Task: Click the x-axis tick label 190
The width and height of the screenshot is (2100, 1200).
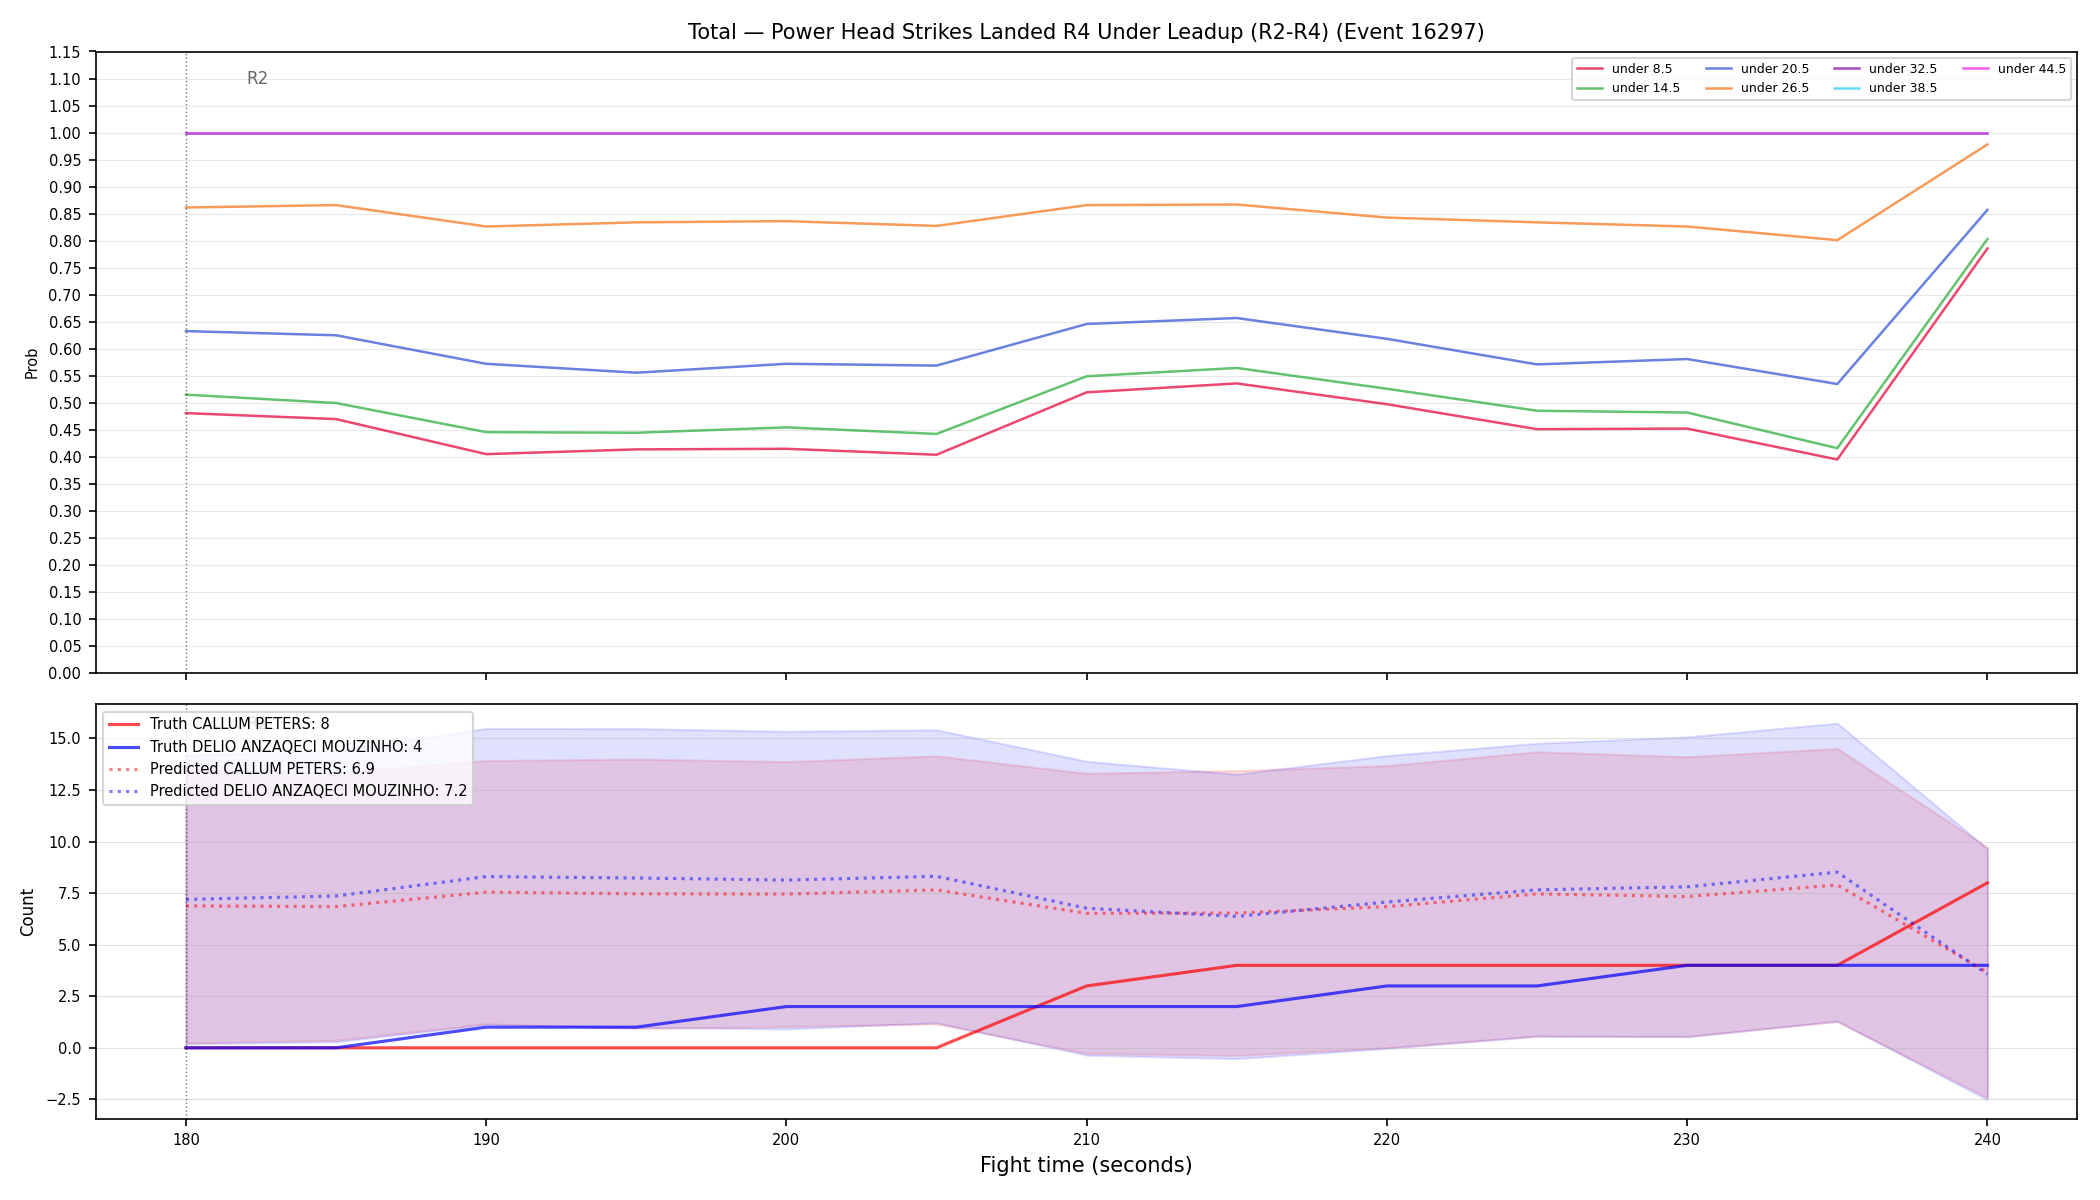Action: 486,1138
